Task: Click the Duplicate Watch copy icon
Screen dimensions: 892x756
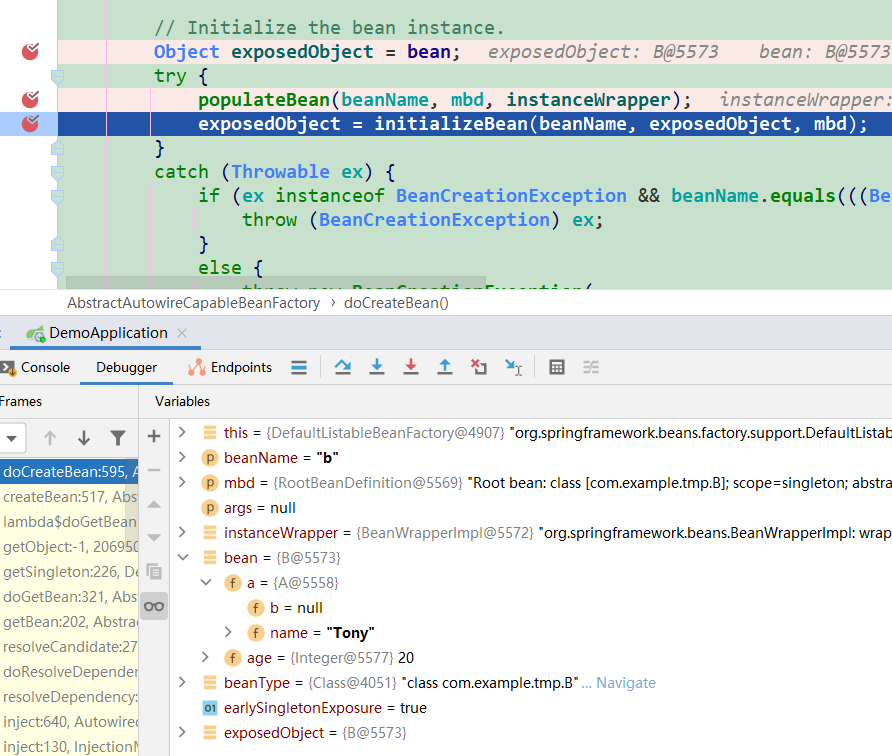Action: coord(154,571)
